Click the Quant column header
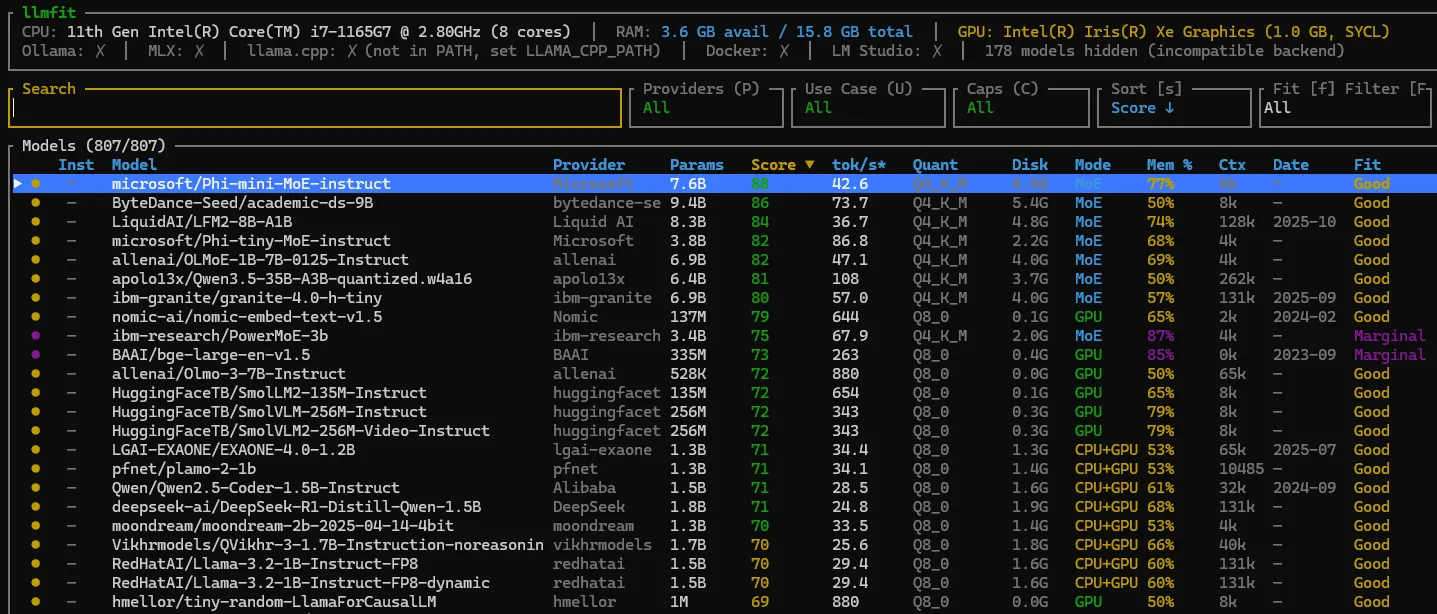 click(x=935, y=165)
